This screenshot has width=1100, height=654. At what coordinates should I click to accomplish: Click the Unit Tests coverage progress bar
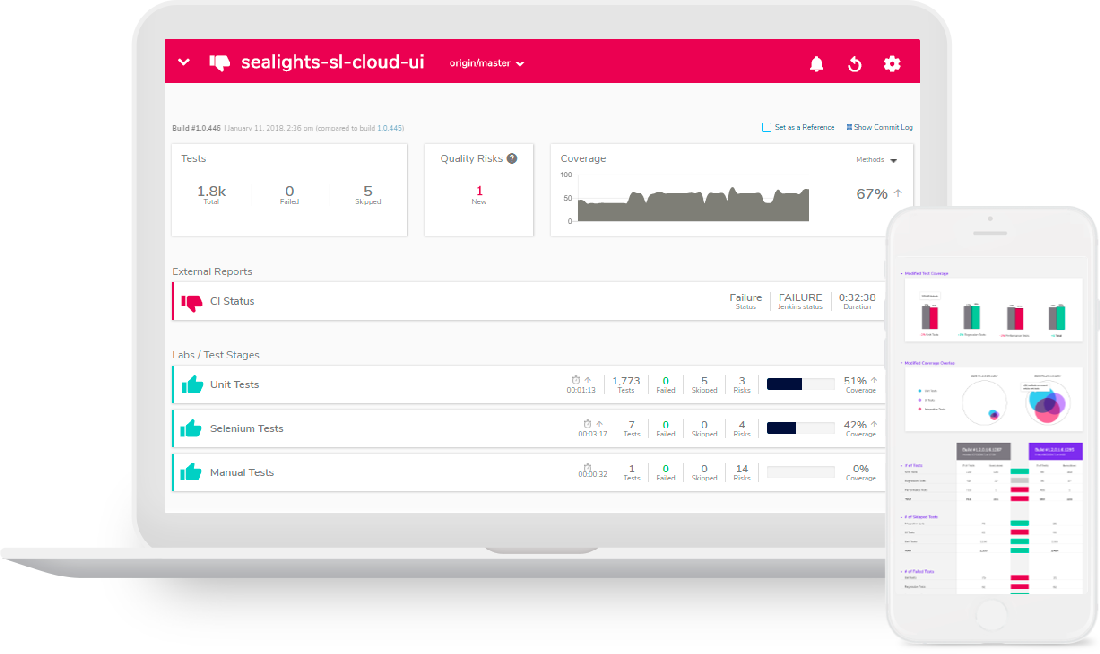[x=800, y=384]
